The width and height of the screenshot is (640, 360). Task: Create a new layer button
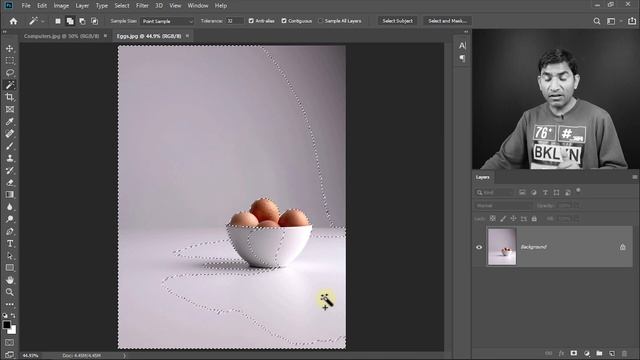coord(612,353)
